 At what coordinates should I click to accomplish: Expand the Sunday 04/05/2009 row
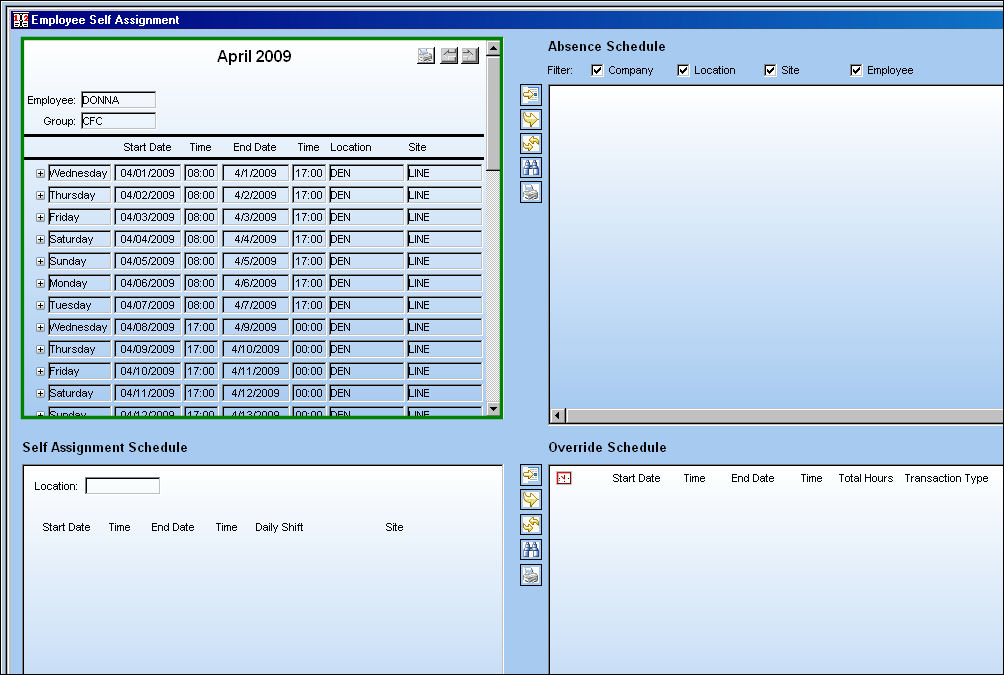[x=40, y=261]
